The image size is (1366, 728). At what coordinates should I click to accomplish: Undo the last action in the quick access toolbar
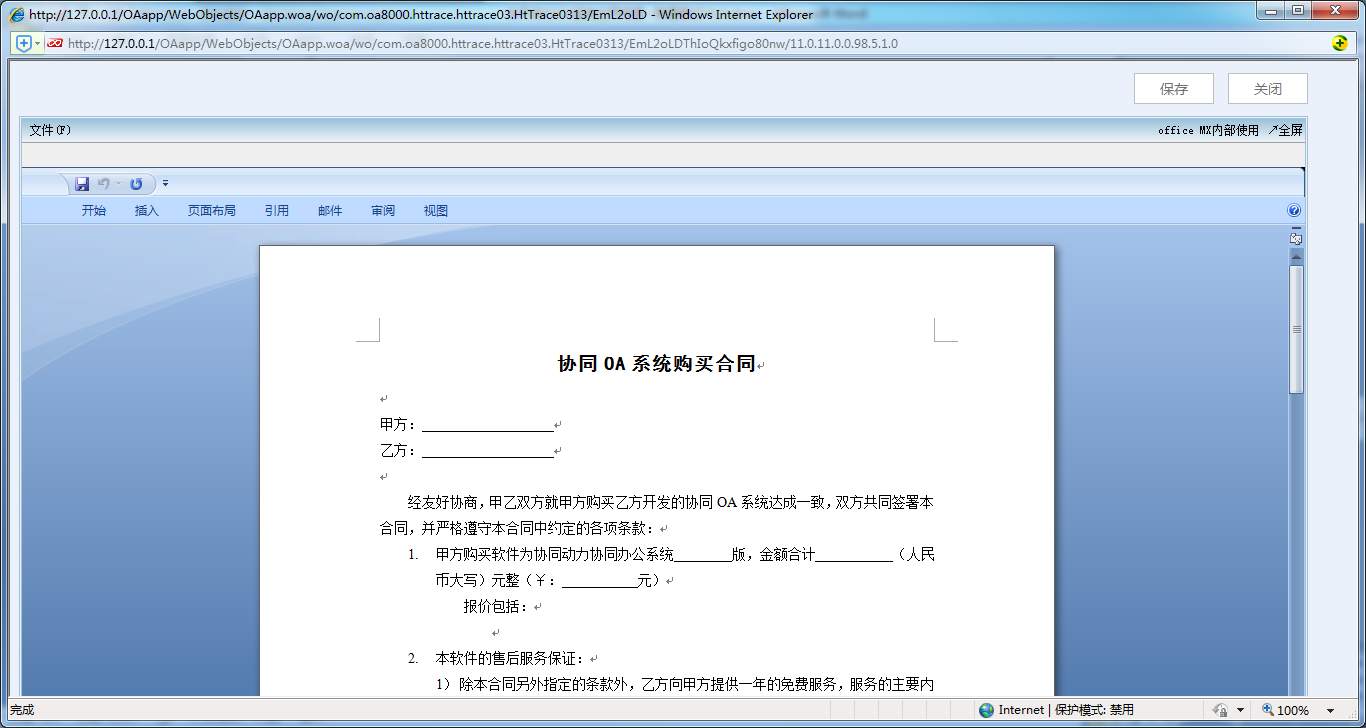click(x=104, y=183)
